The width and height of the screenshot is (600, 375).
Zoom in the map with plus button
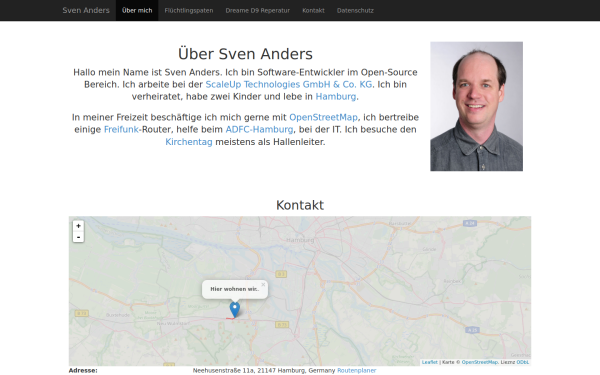[78, 226]
